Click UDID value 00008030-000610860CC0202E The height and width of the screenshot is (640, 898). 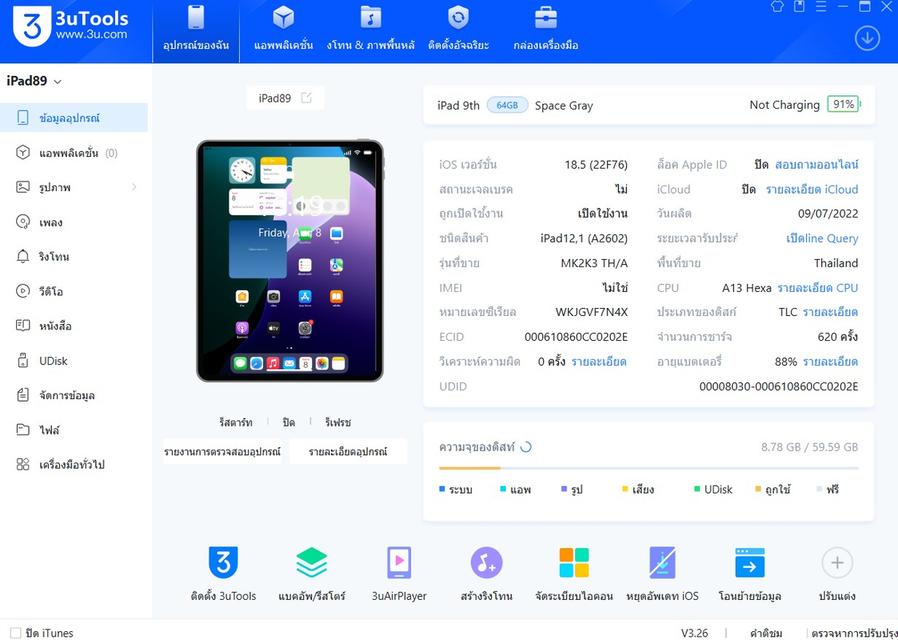(x=779, y=386)
